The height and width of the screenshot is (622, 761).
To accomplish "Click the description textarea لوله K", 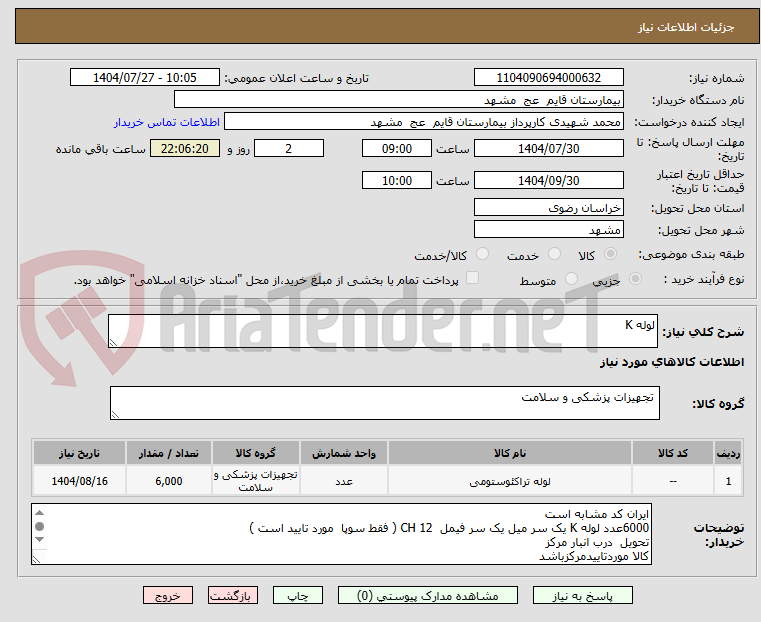I will [382, 331].
